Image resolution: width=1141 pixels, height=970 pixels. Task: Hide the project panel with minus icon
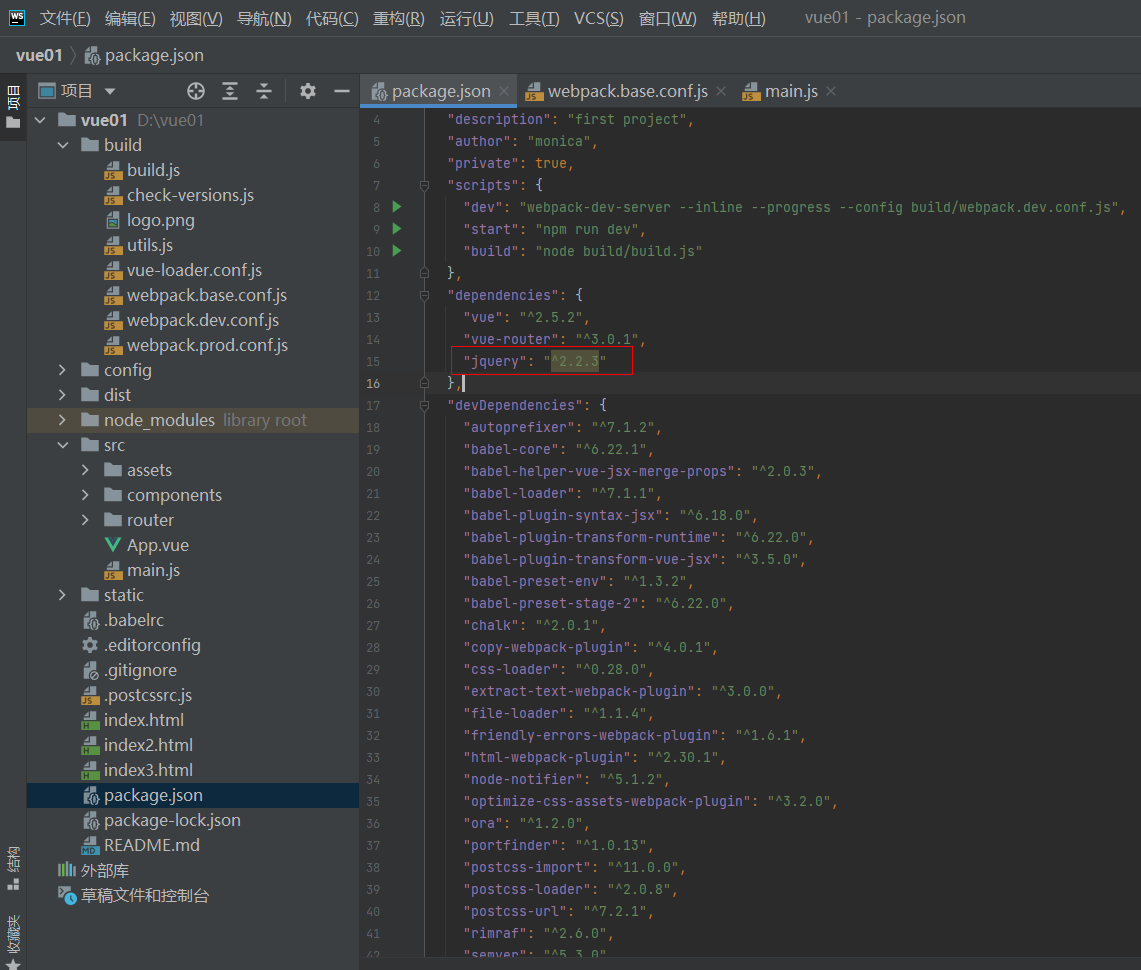[x=342, y=91]
